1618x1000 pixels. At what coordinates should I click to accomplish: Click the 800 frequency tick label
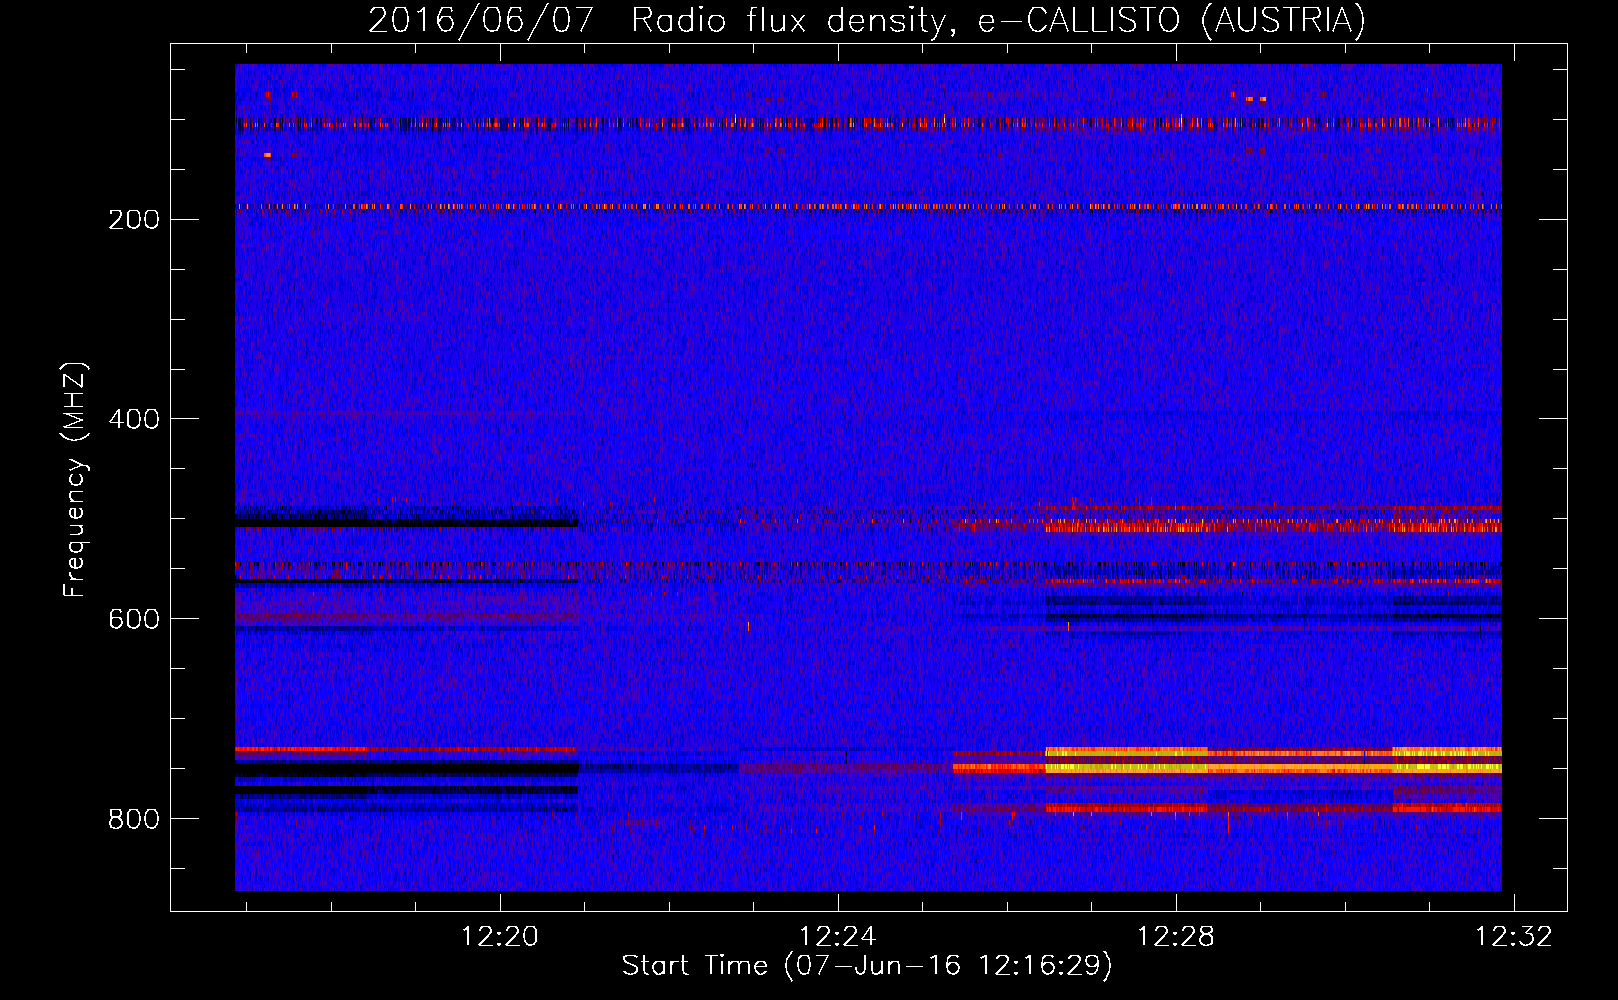click(x=134, y=819)
